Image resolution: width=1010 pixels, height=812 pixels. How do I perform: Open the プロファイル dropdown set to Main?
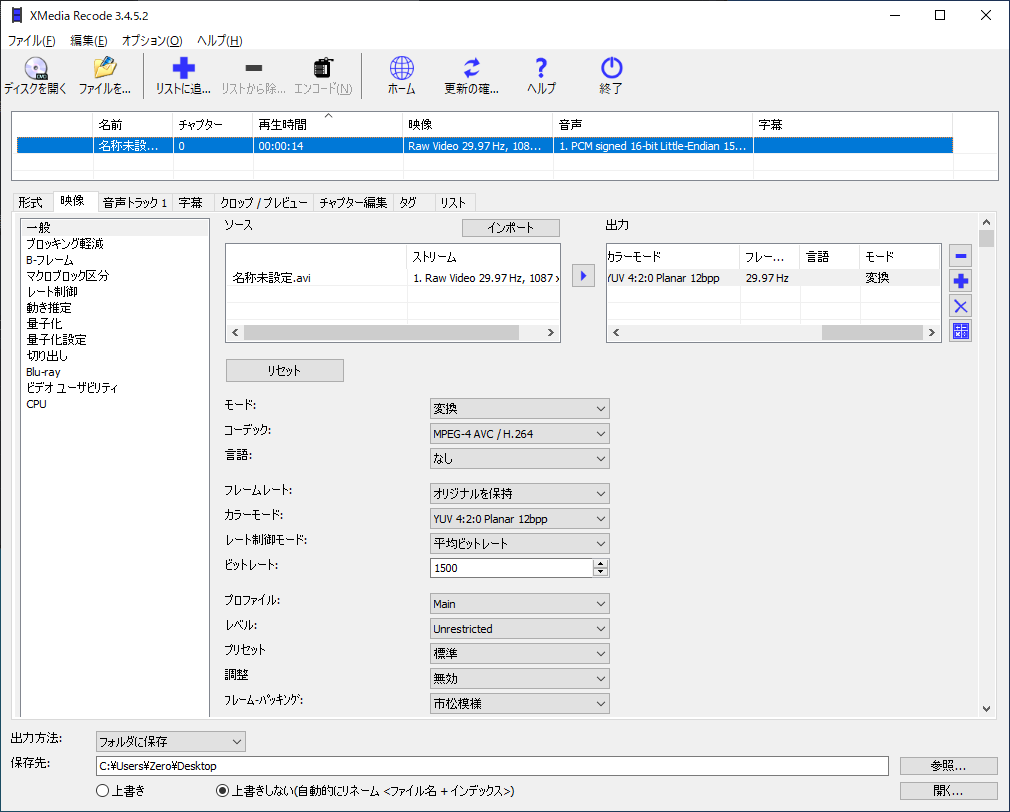[x=519, y=603]
